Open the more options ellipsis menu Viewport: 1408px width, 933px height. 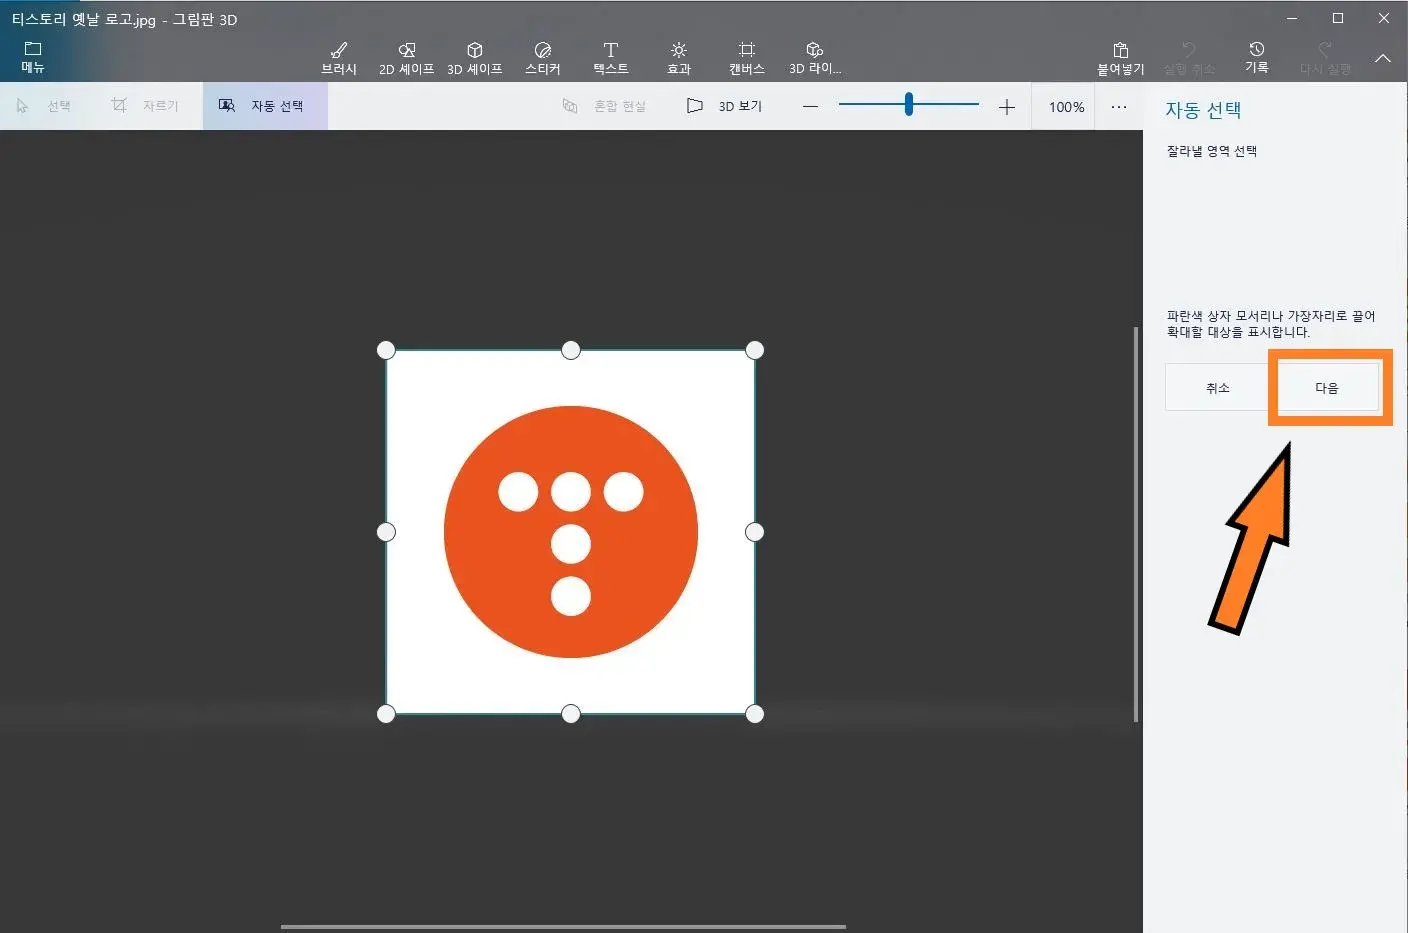coord(1119,107)
